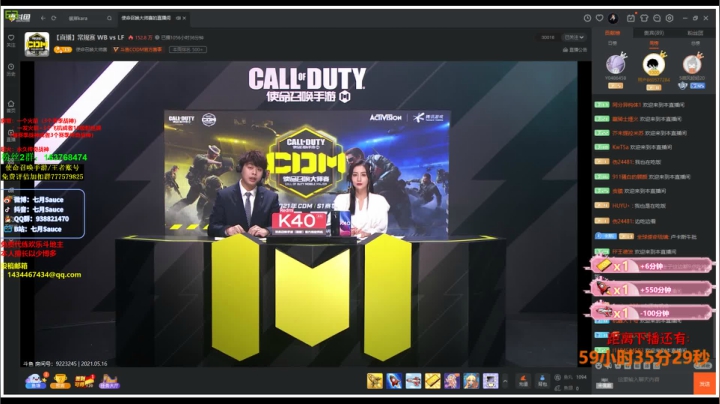This screenshot has height=404, width=720.
Task: Open the purple task hall icon
Action: (x=109, y=381)
